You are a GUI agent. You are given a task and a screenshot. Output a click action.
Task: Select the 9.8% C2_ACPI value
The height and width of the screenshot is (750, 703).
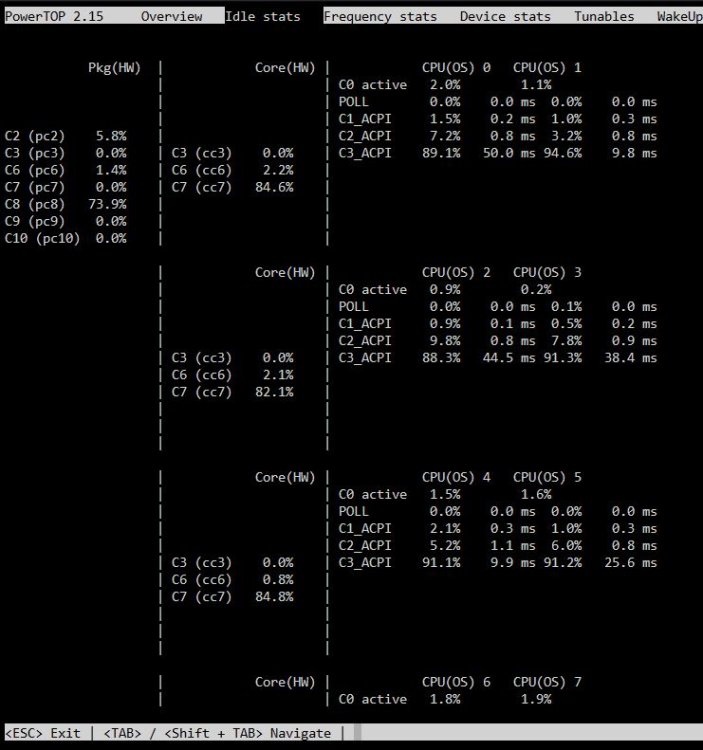tap(445, 341)
